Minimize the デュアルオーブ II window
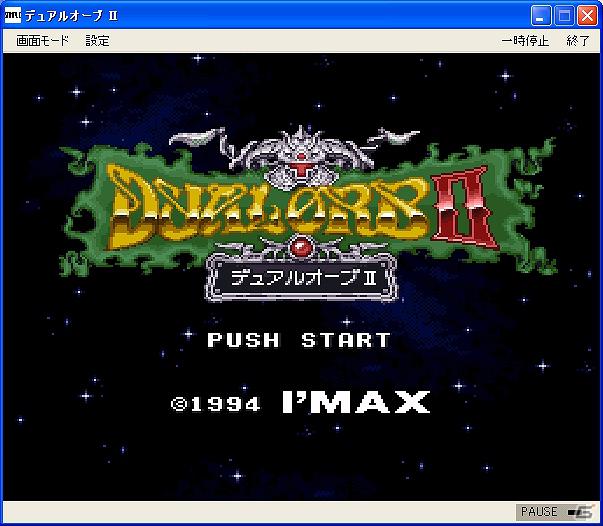603x526 pixels. pyautogui.click(x=541, y=16)
